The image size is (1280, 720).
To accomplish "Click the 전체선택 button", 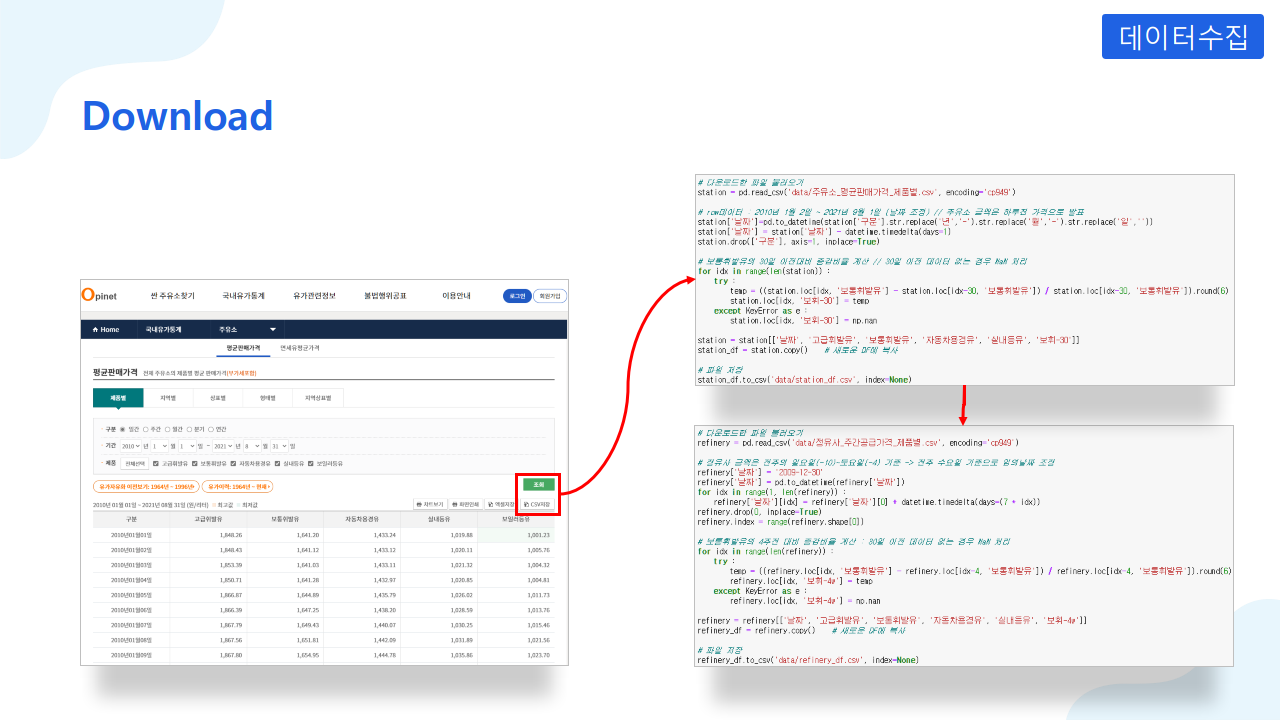I will (135, 463).
